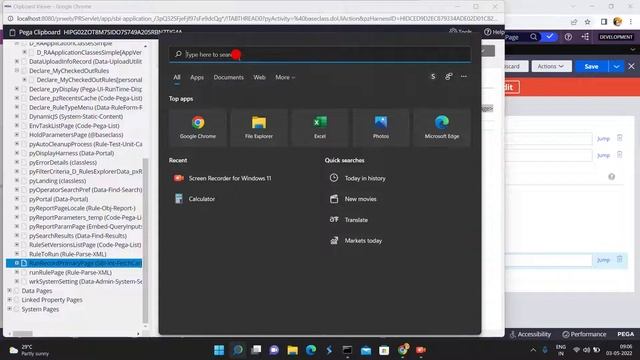Click the S account icon in search panel
The height and width of the screenshot is (360, 640).
point(433,77)
